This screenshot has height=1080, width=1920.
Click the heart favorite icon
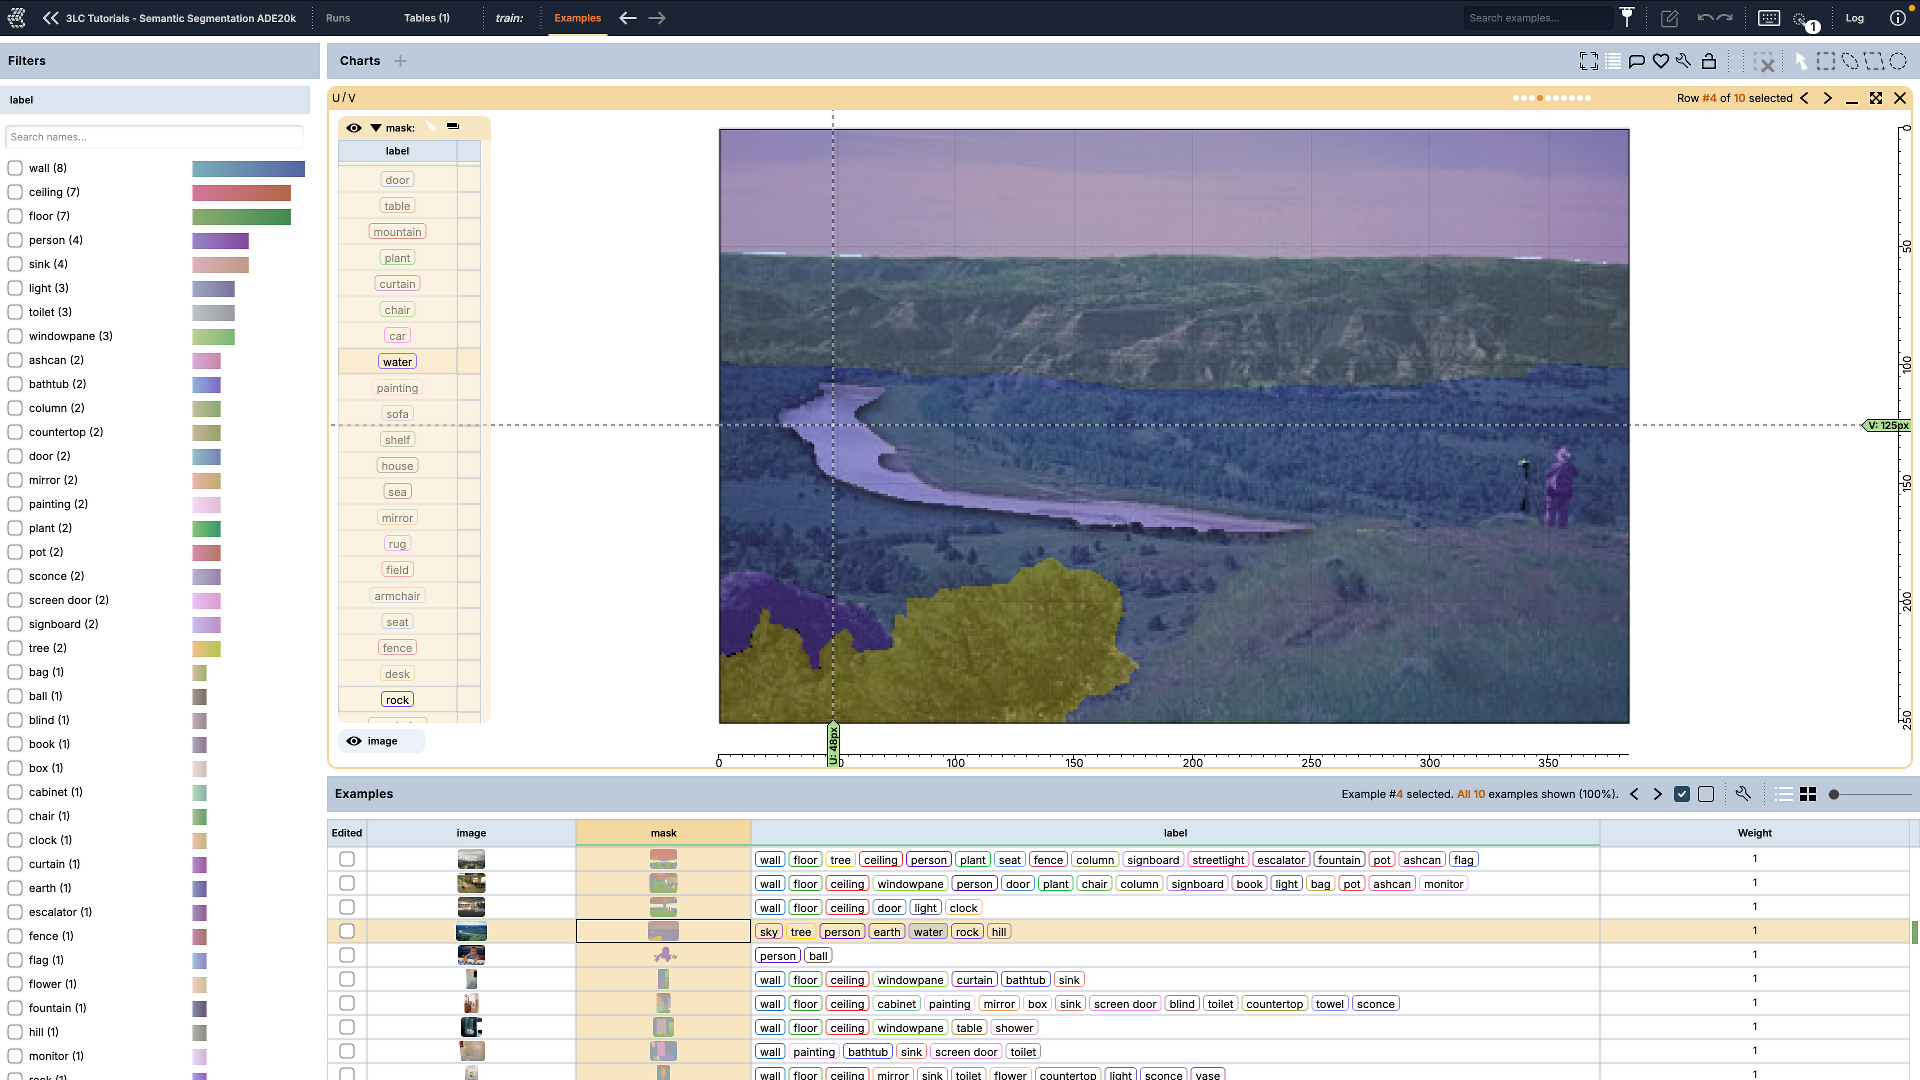coord(1661,61)
